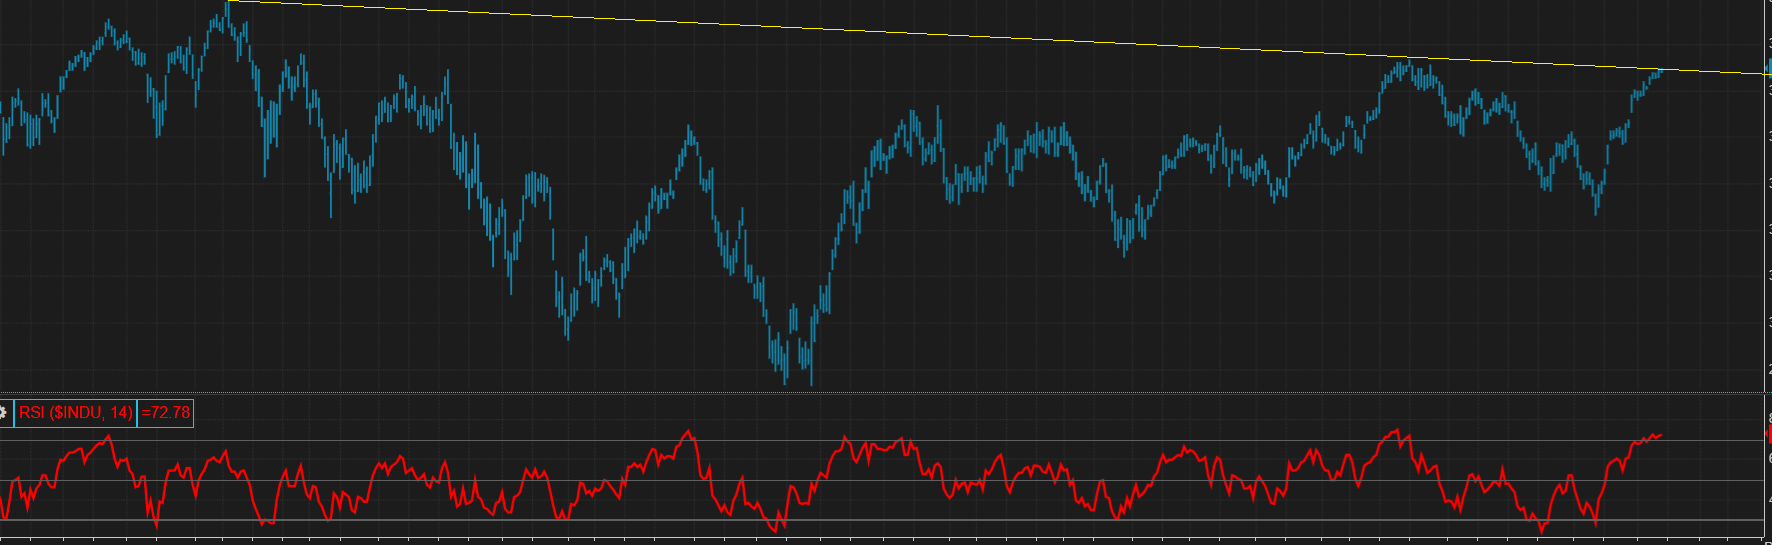Click the latest point of red RSI line
Viewport: 1772px width, 545px height.
(1660, 435)
